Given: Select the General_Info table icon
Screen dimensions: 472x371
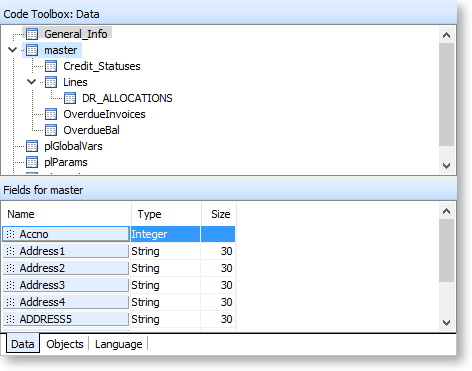Looking at the screenshot, I should (32, 34).
